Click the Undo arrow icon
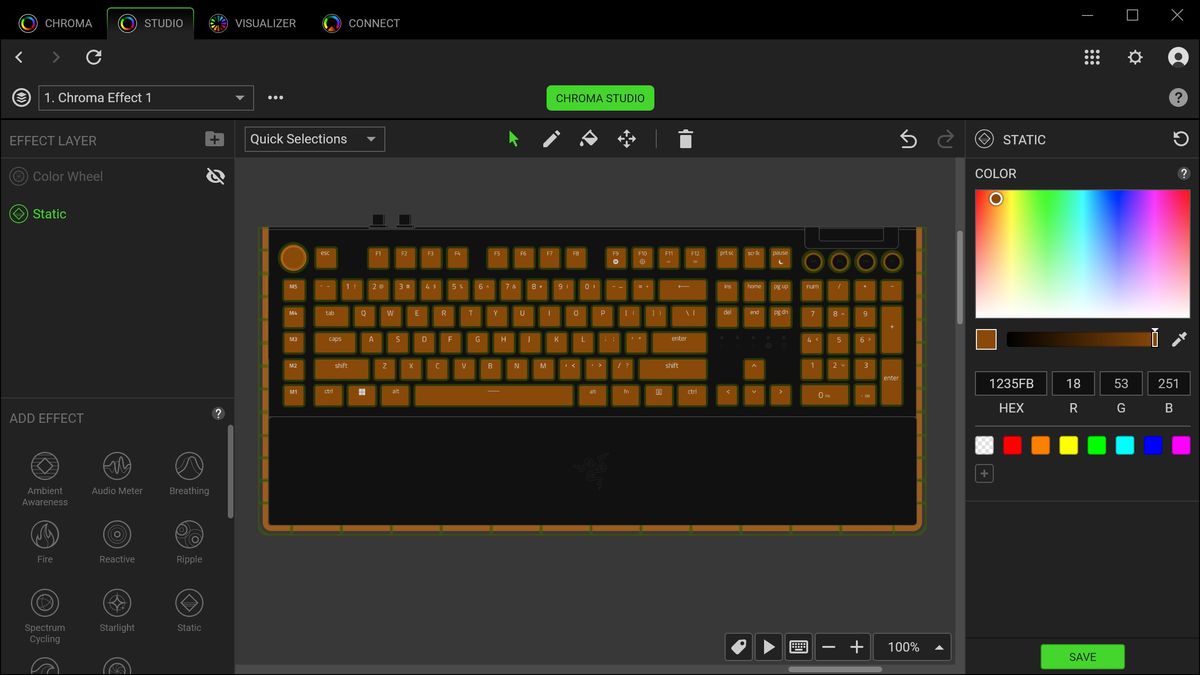Image resolution: width=1200 pixels, height=675 pixels. [908, 139]
